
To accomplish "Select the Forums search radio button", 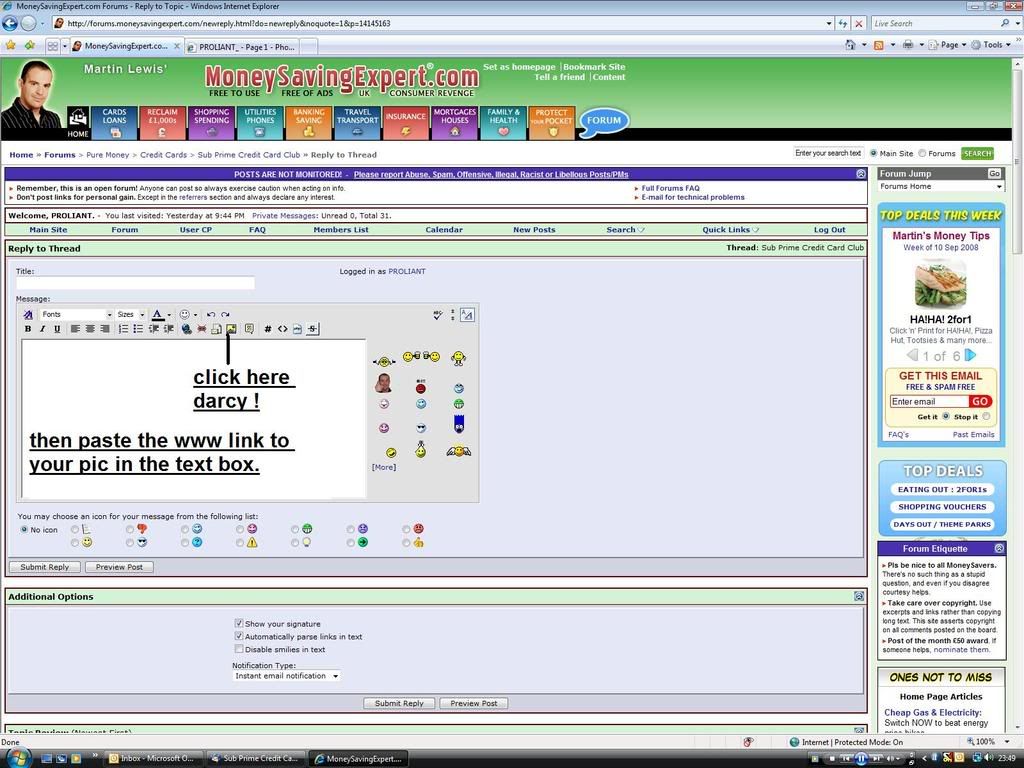I will pos(922,153).
